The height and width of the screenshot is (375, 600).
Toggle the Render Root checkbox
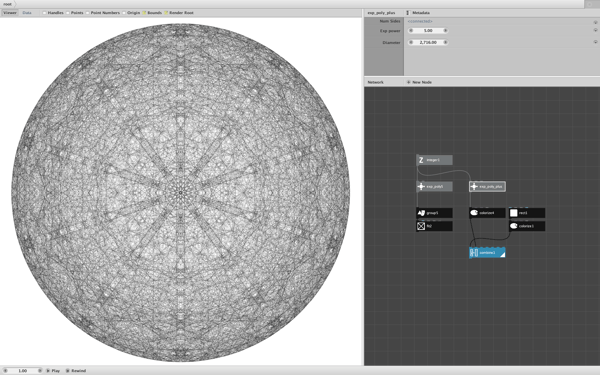point(166,13)
